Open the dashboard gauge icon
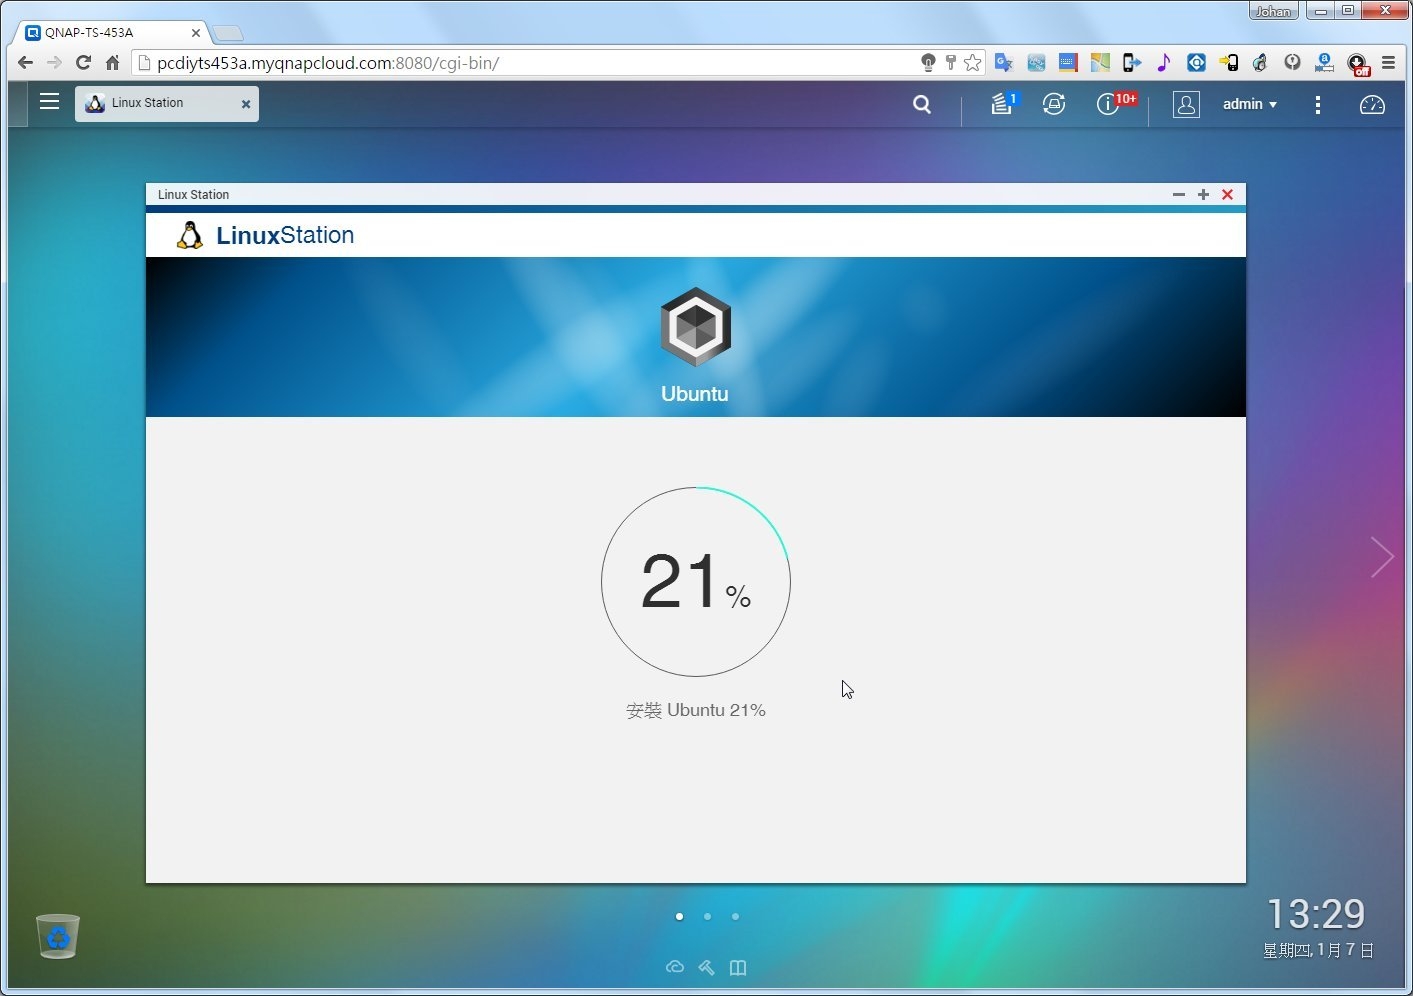 (1372, 104)
